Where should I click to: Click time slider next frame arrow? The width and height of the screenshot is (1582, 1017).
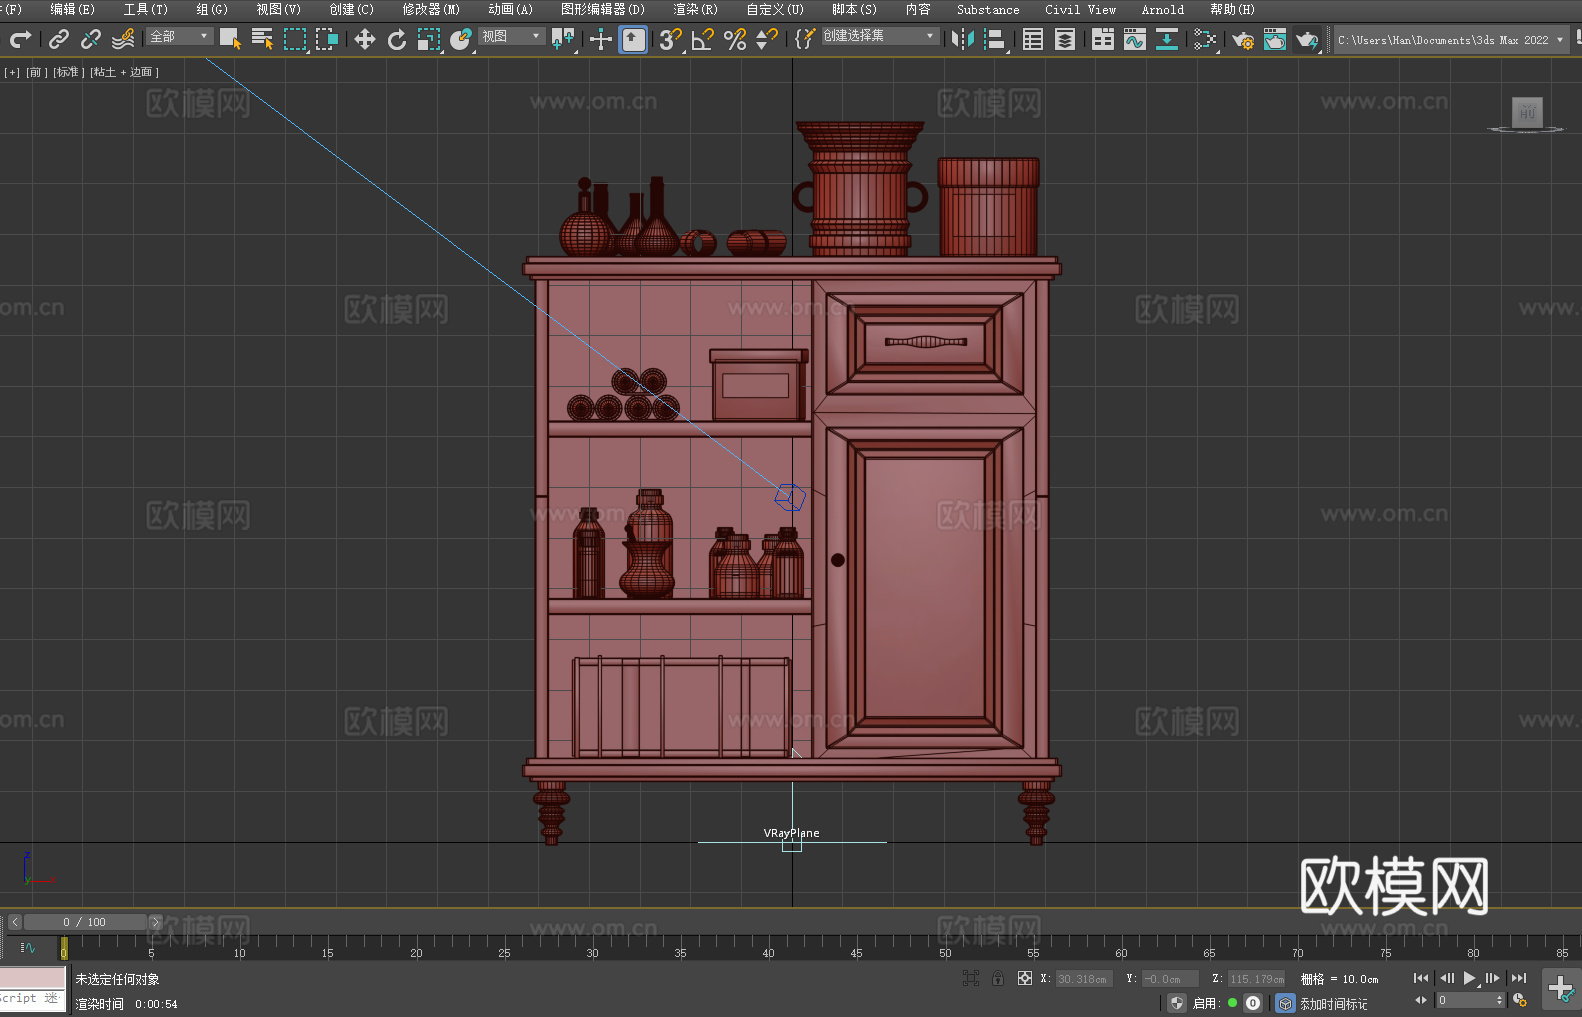click(155, 922)
